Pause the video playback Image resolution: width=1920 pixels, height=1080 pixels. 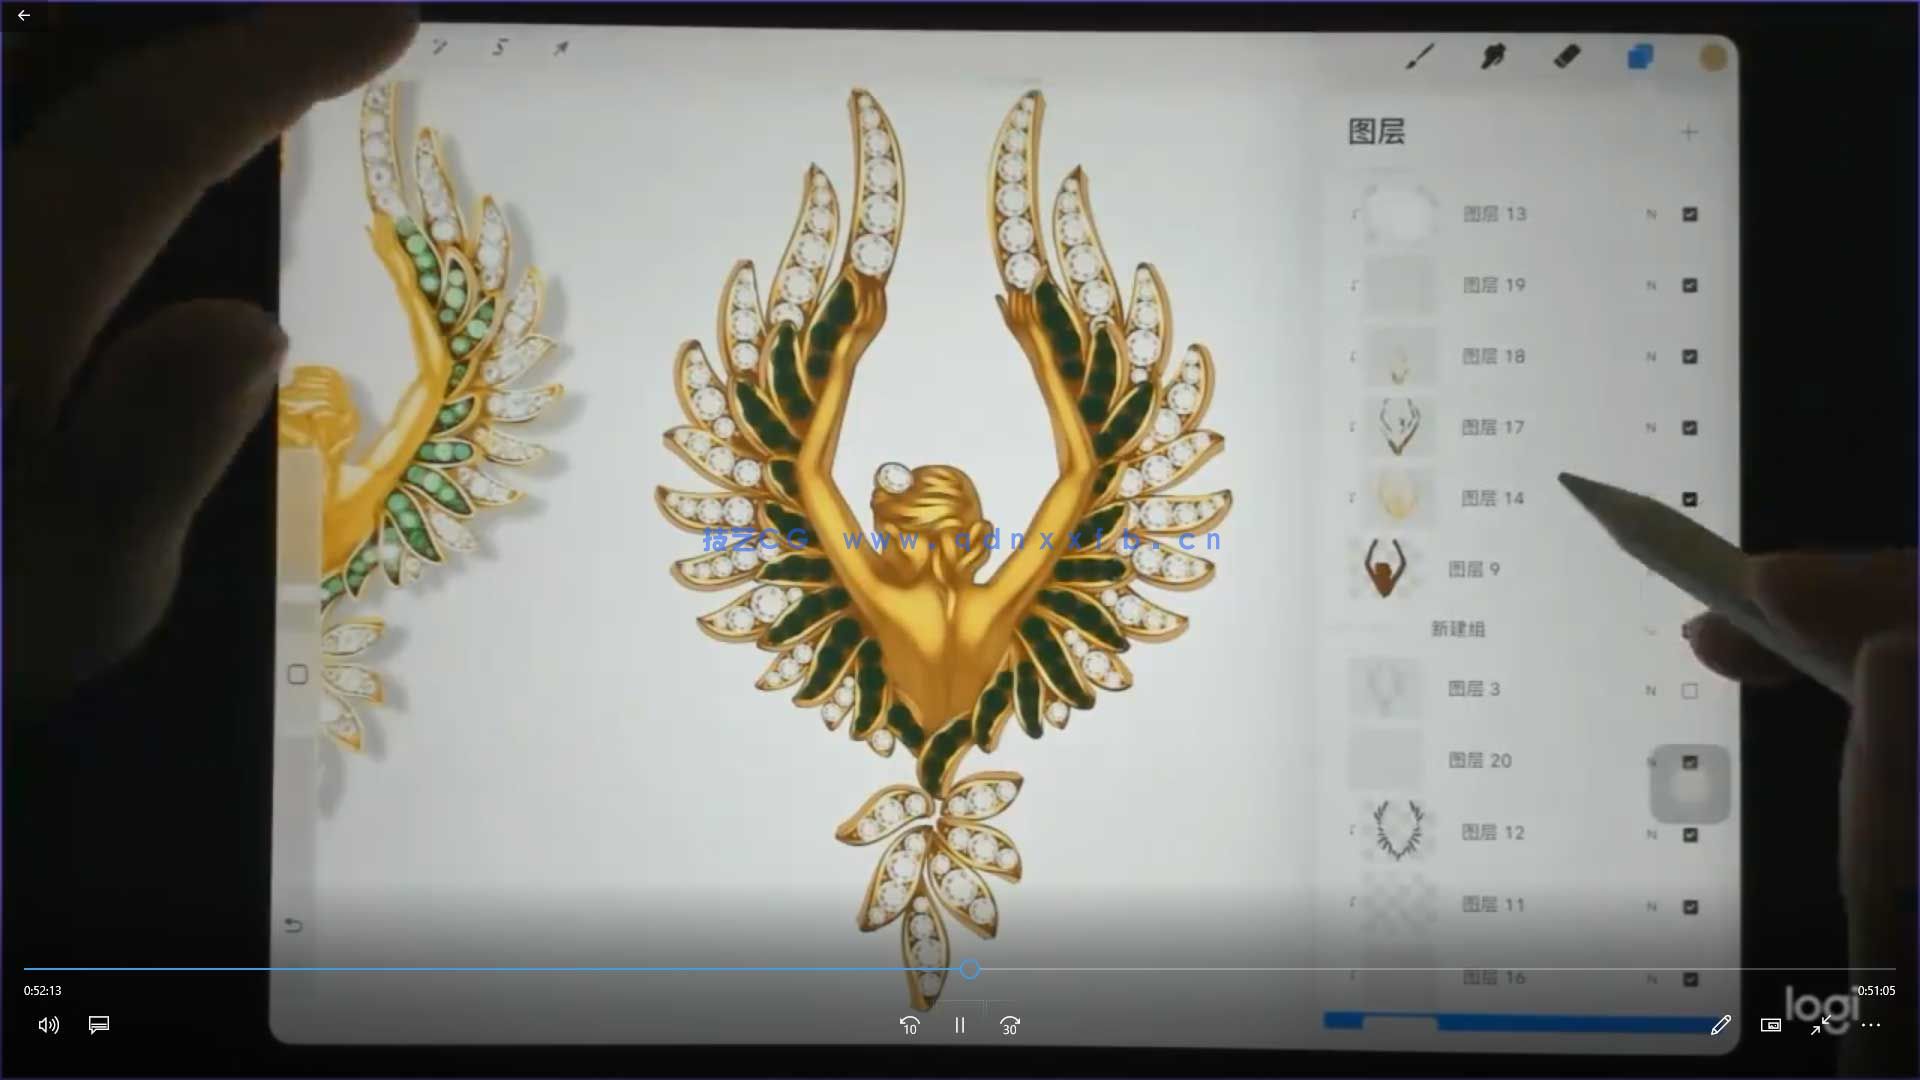tap(959, 1026)
